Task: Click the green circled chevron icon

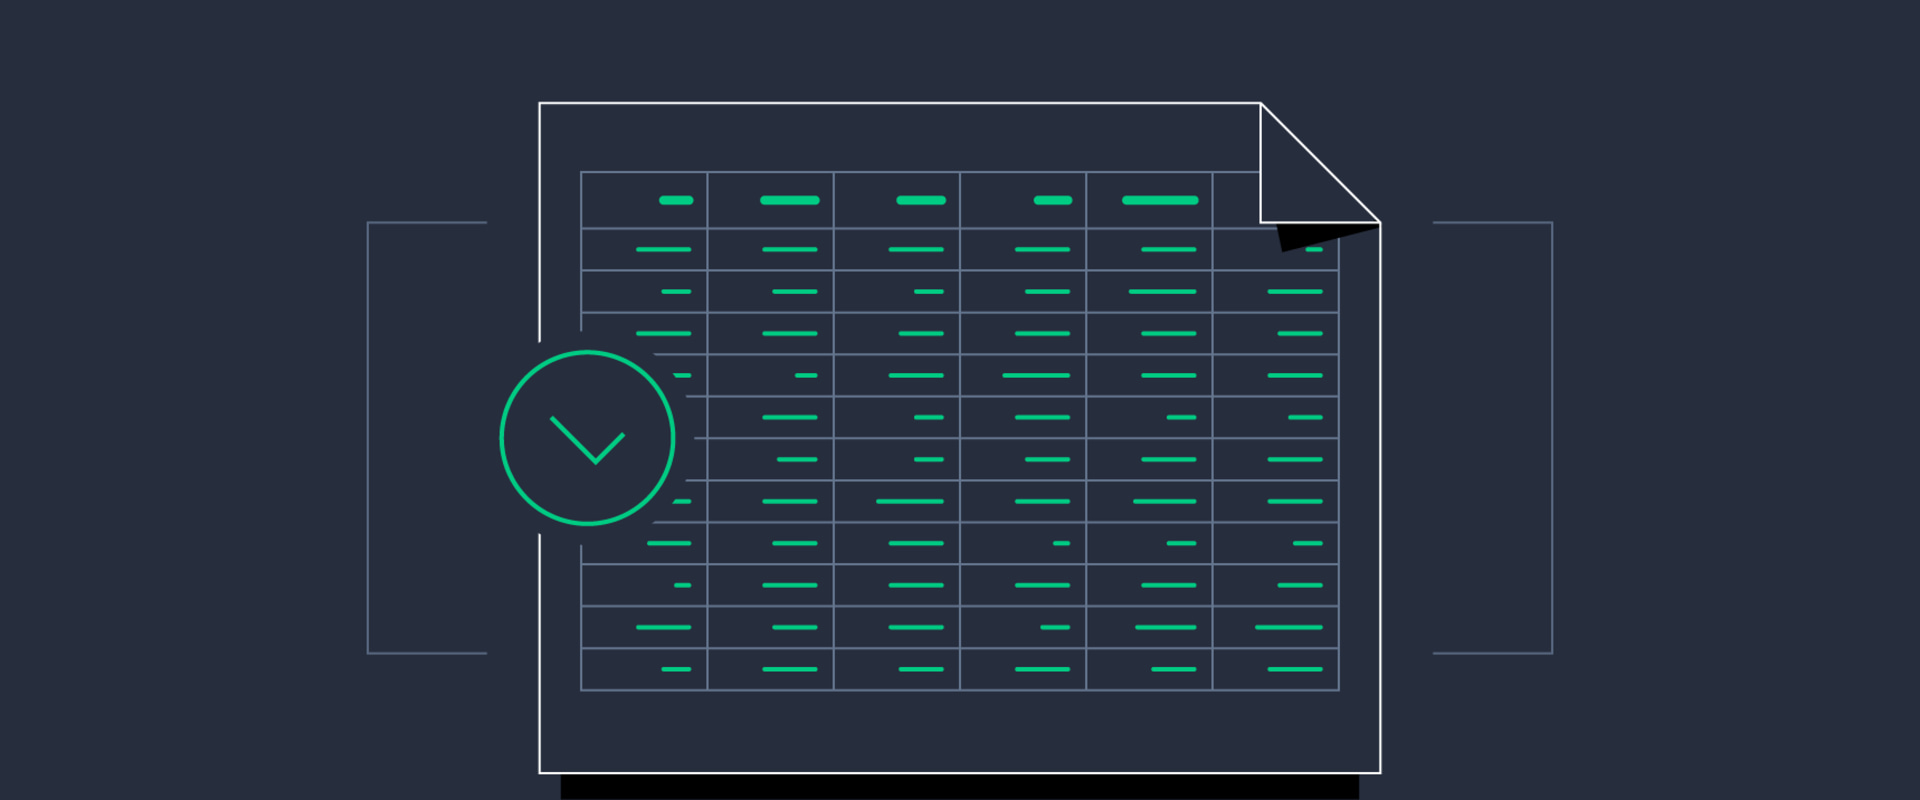Action: coord(587,438)
